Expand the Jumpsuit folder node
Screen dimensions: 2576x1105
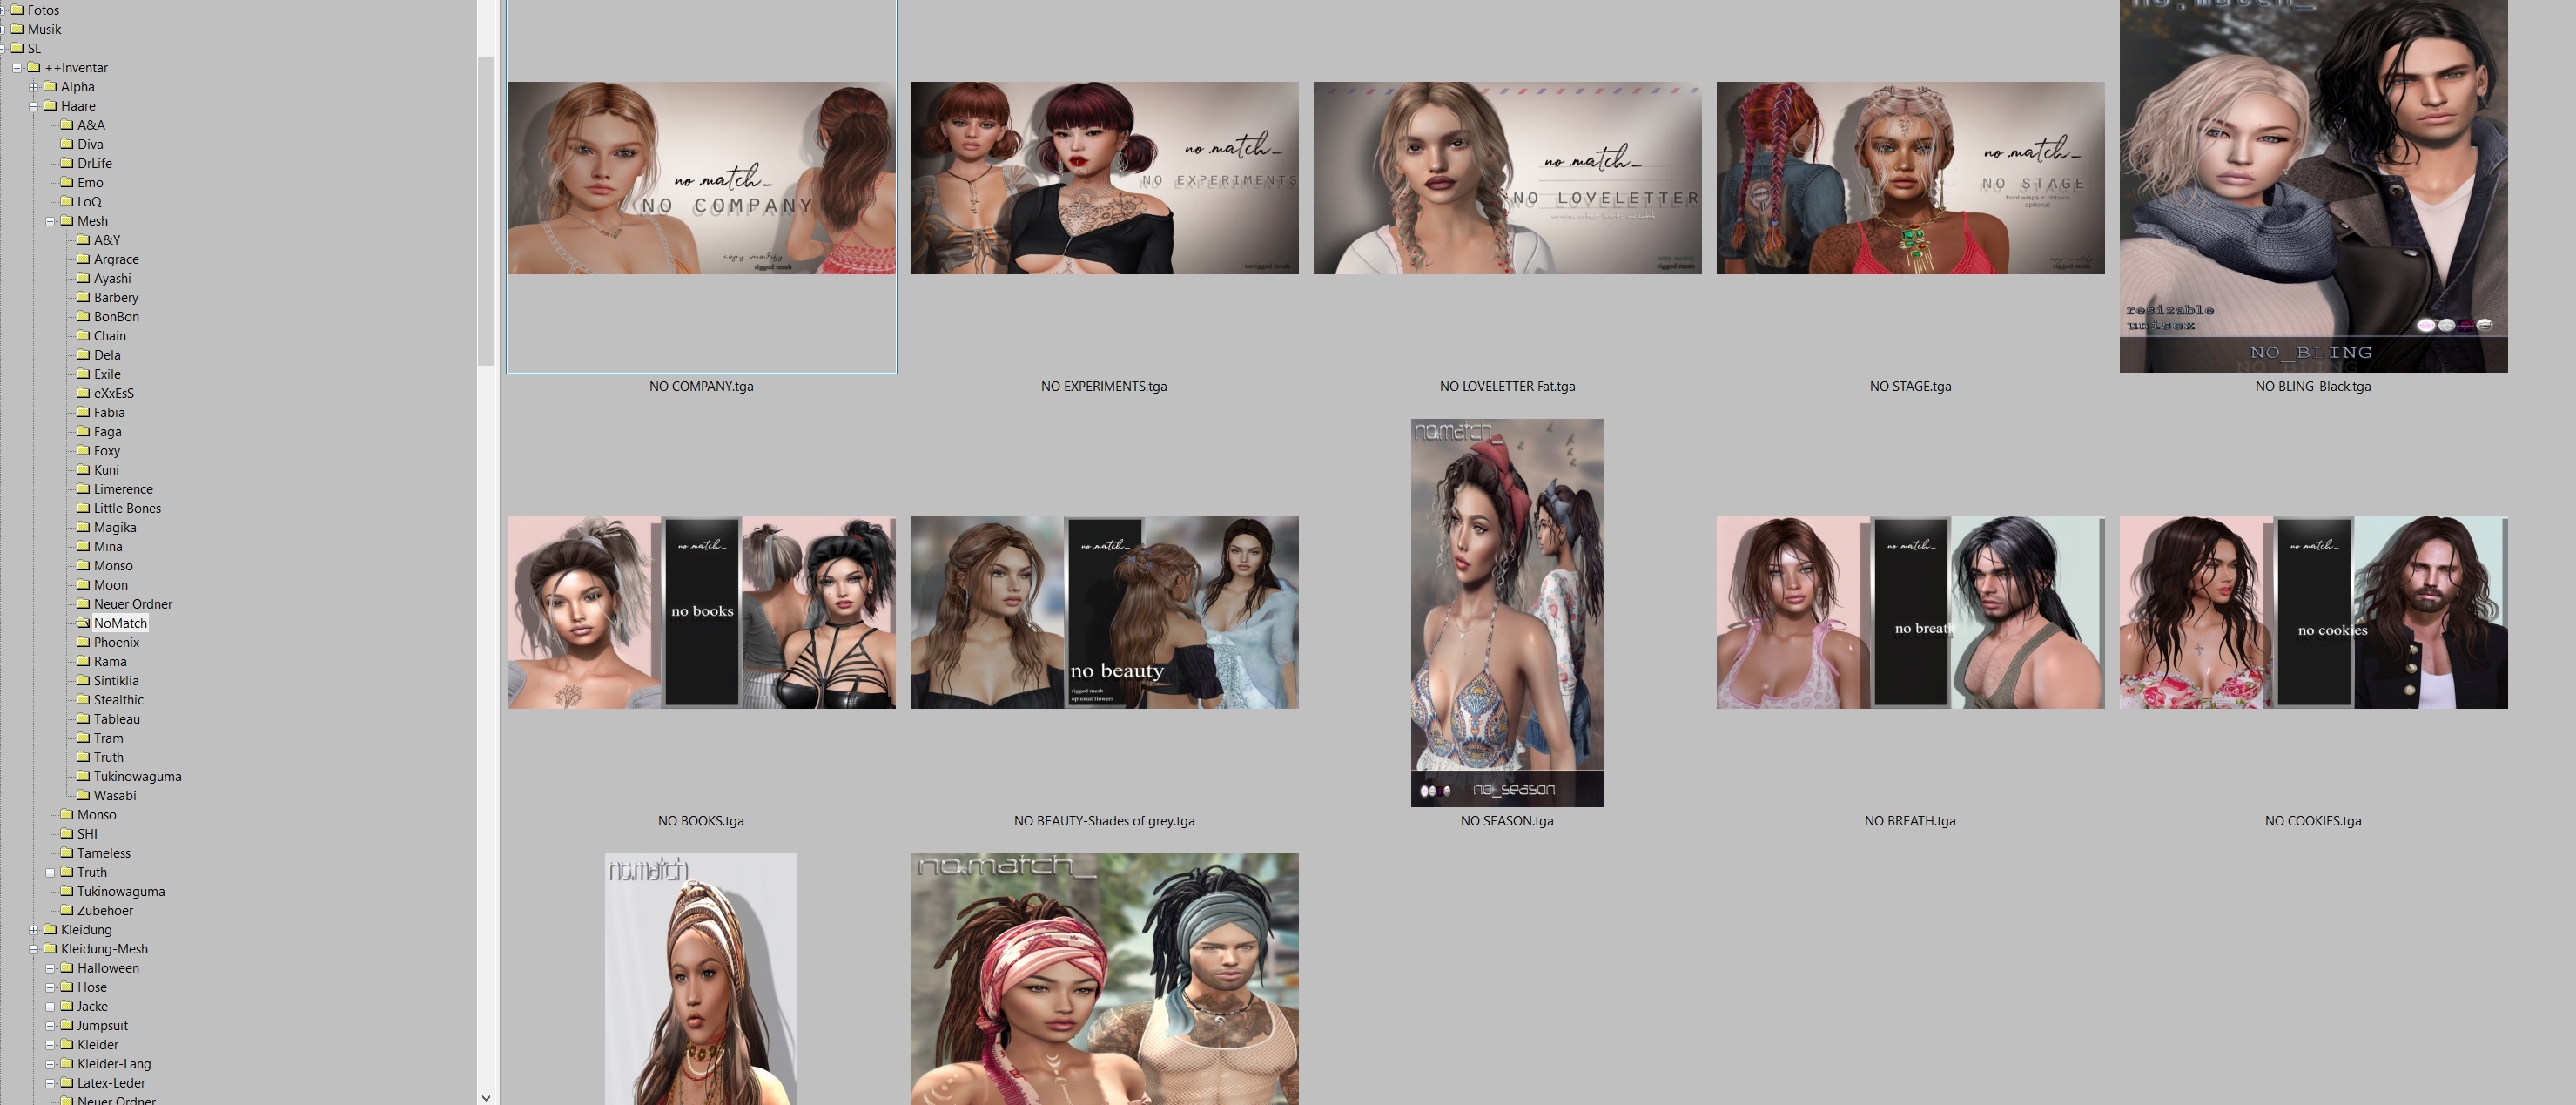pos(50,1026)
